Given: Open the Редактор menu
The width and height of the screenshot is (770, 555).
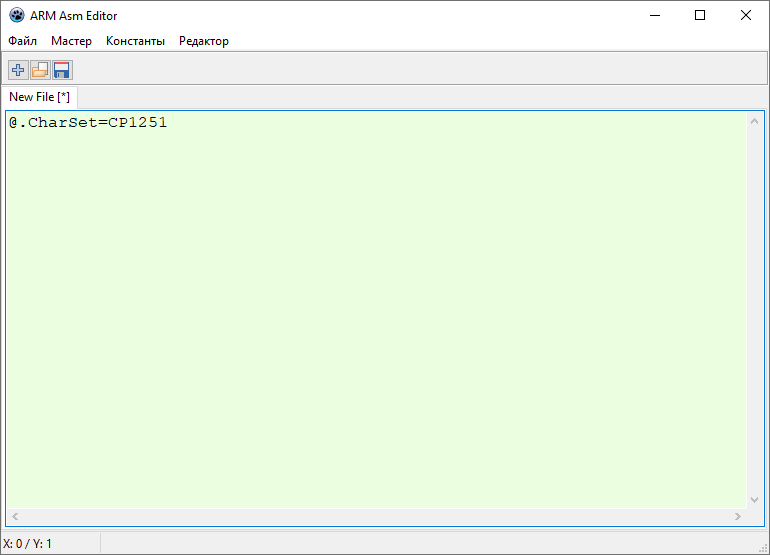Looking at the screenshot, I should tap(204, 41).
